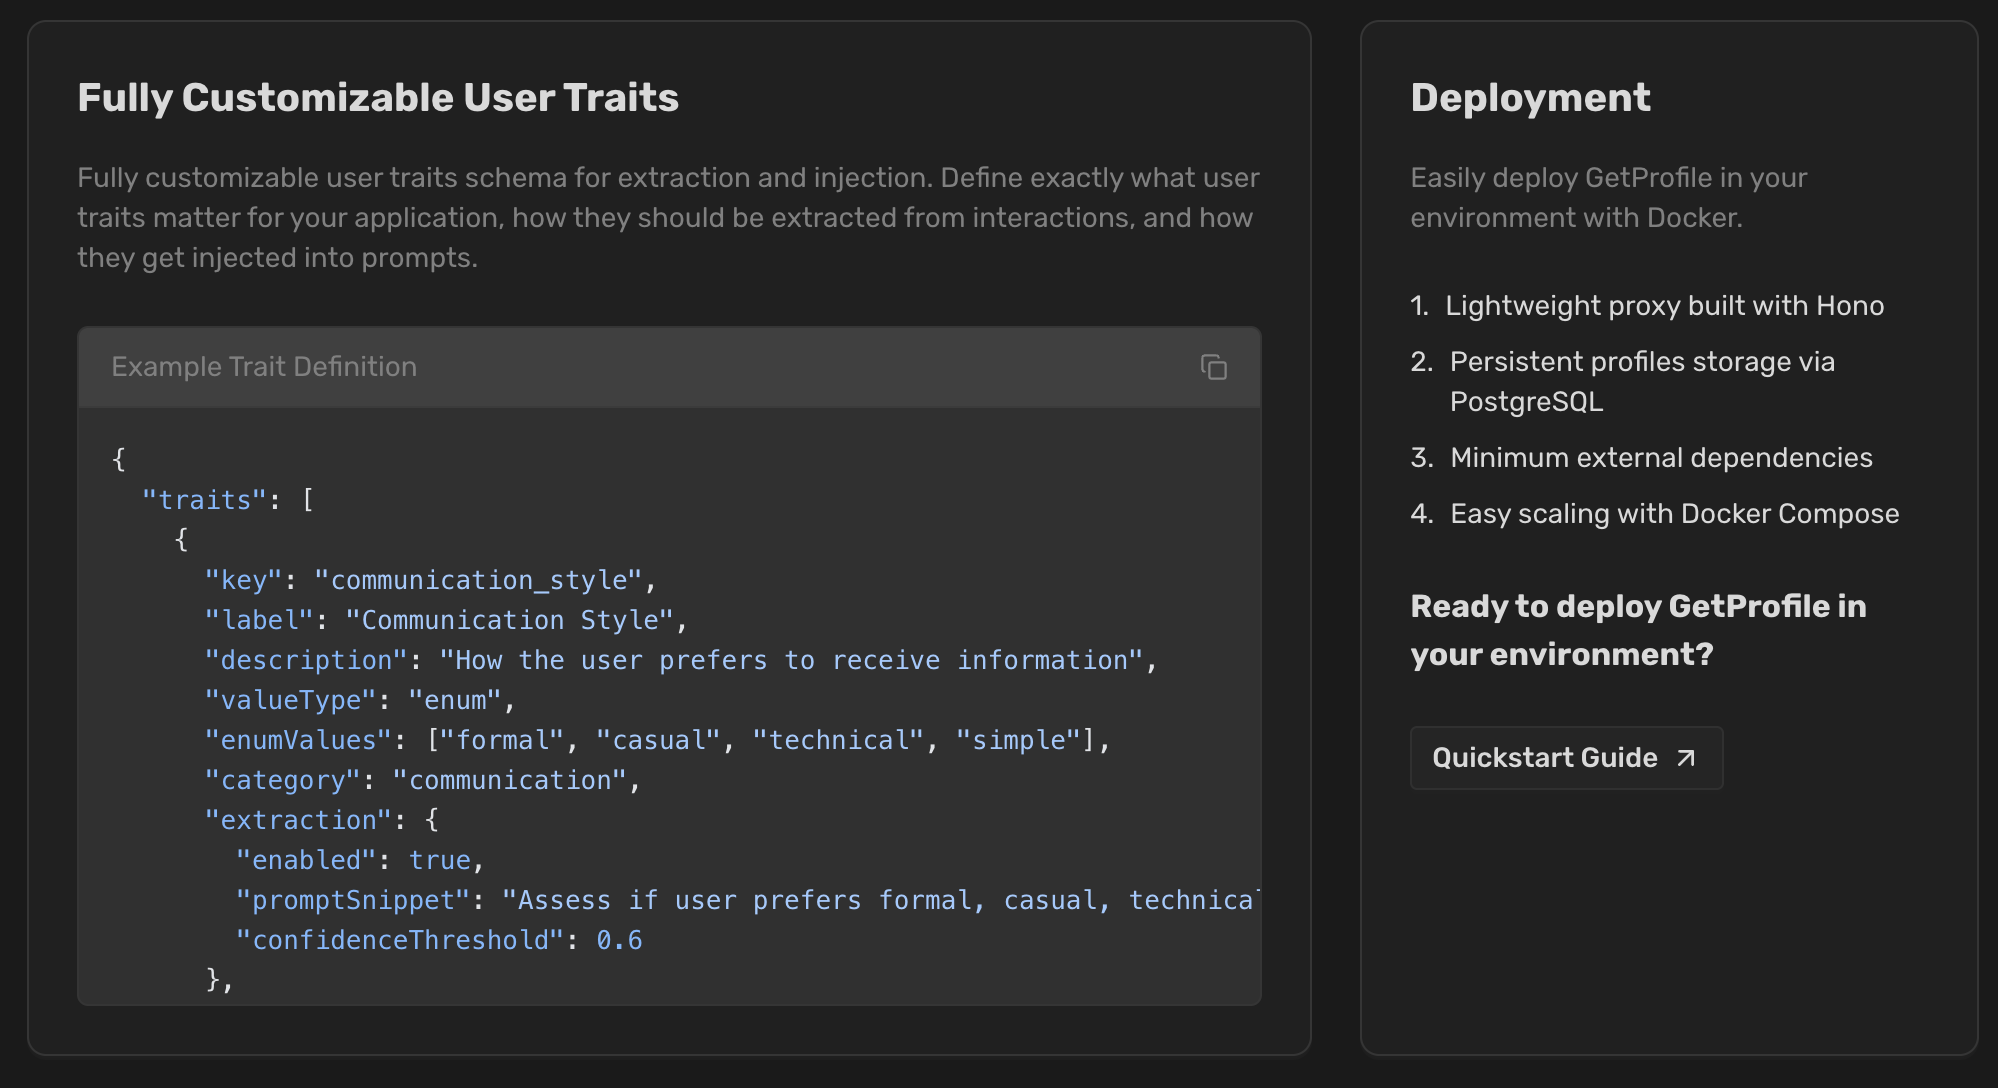Click the confidenceThreshold 0.6 value
Screen dimensions: 1998x1088
(x=619, y=940)
